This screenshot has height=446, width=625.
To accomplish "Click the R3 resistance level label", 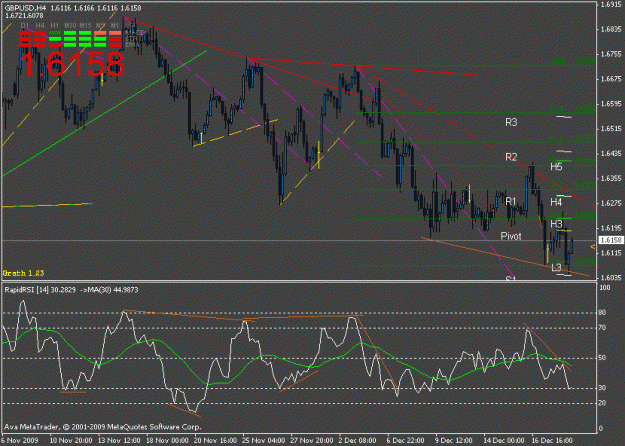I will [511, 123].
